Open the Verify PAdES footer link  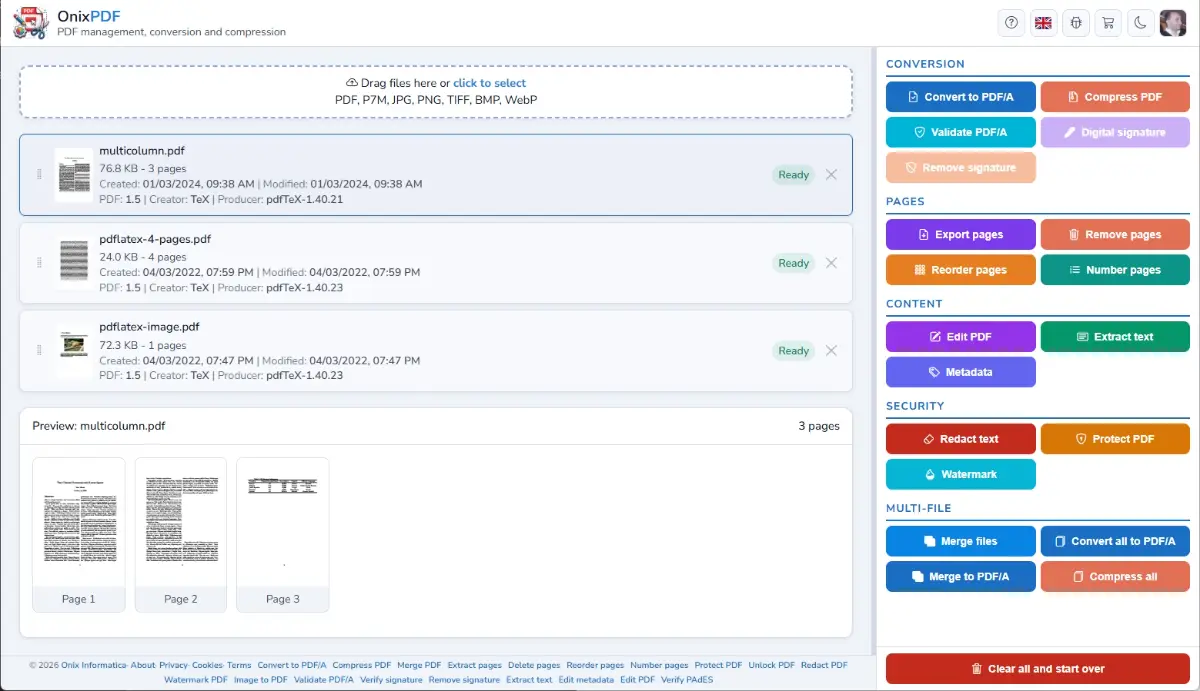click(687, 680)
